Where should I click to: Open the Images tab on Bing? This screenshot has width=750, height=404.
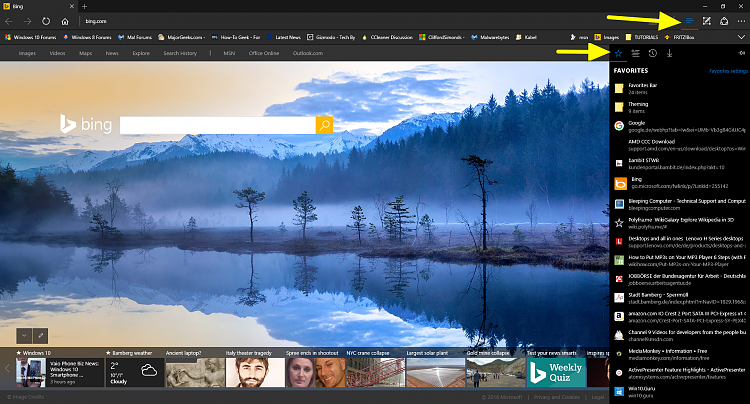point(27,53)
